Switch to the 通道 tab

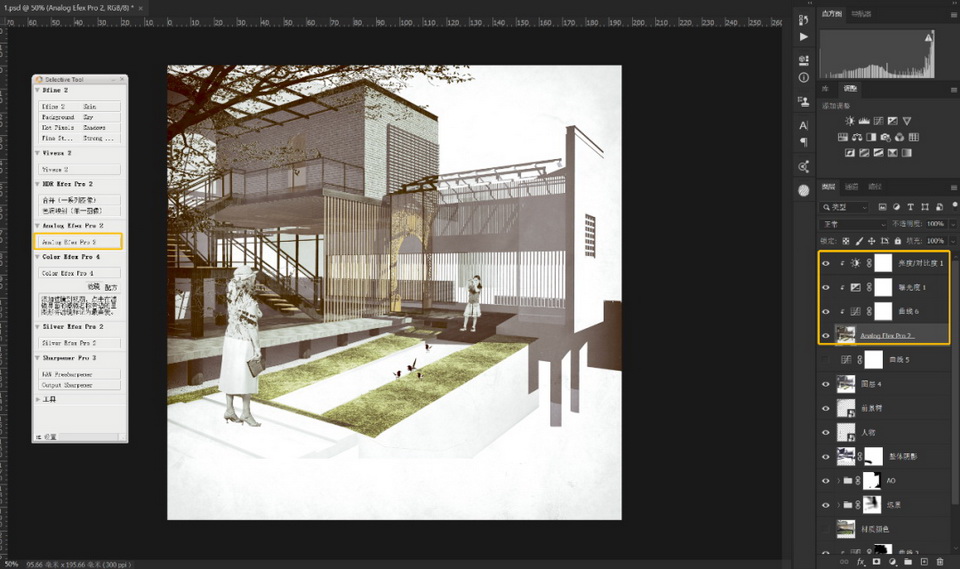point(852,187)
